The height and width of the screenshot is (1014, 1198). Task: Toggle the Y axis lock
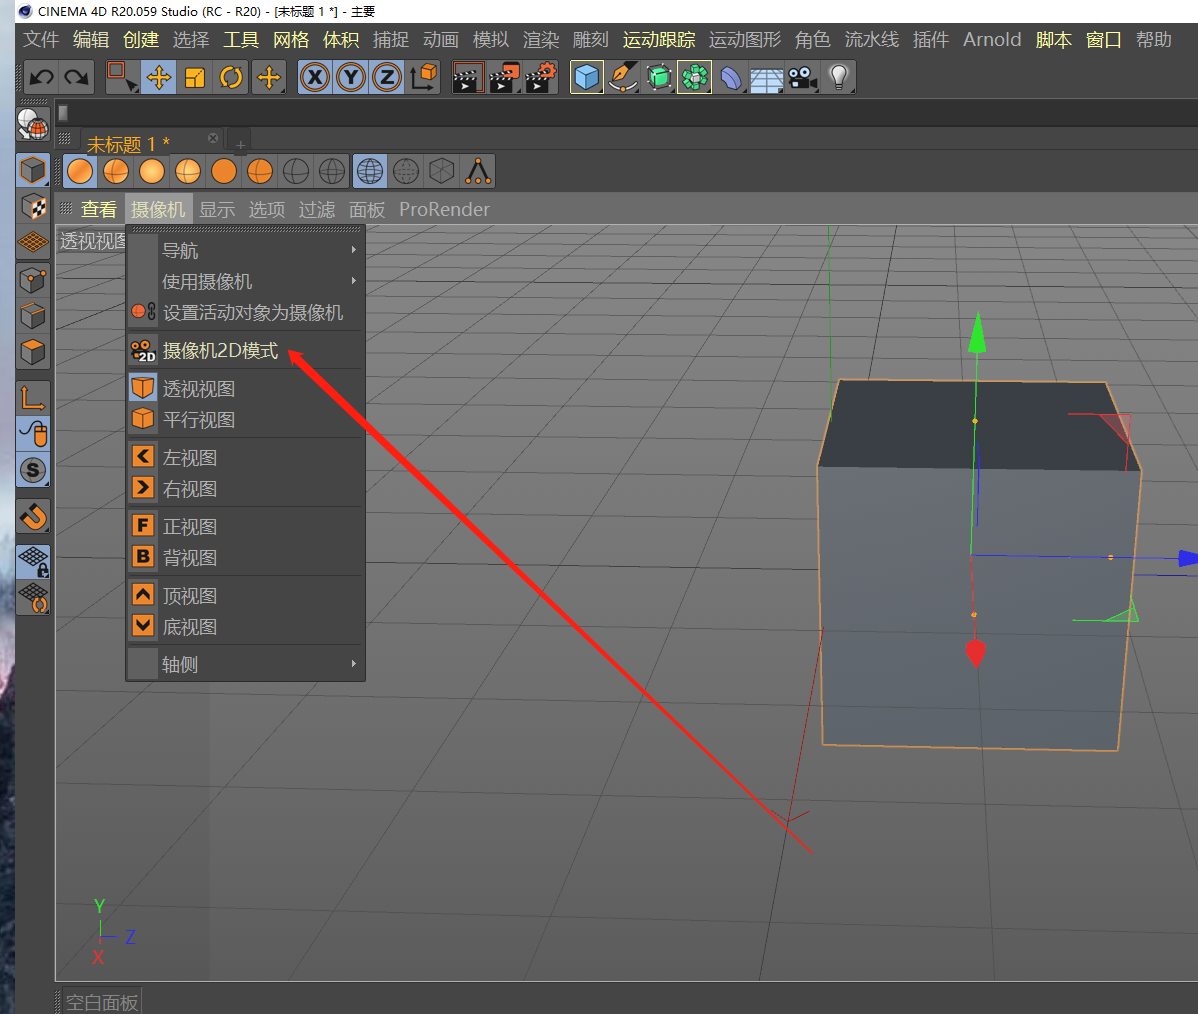click(x=351, y=77)
